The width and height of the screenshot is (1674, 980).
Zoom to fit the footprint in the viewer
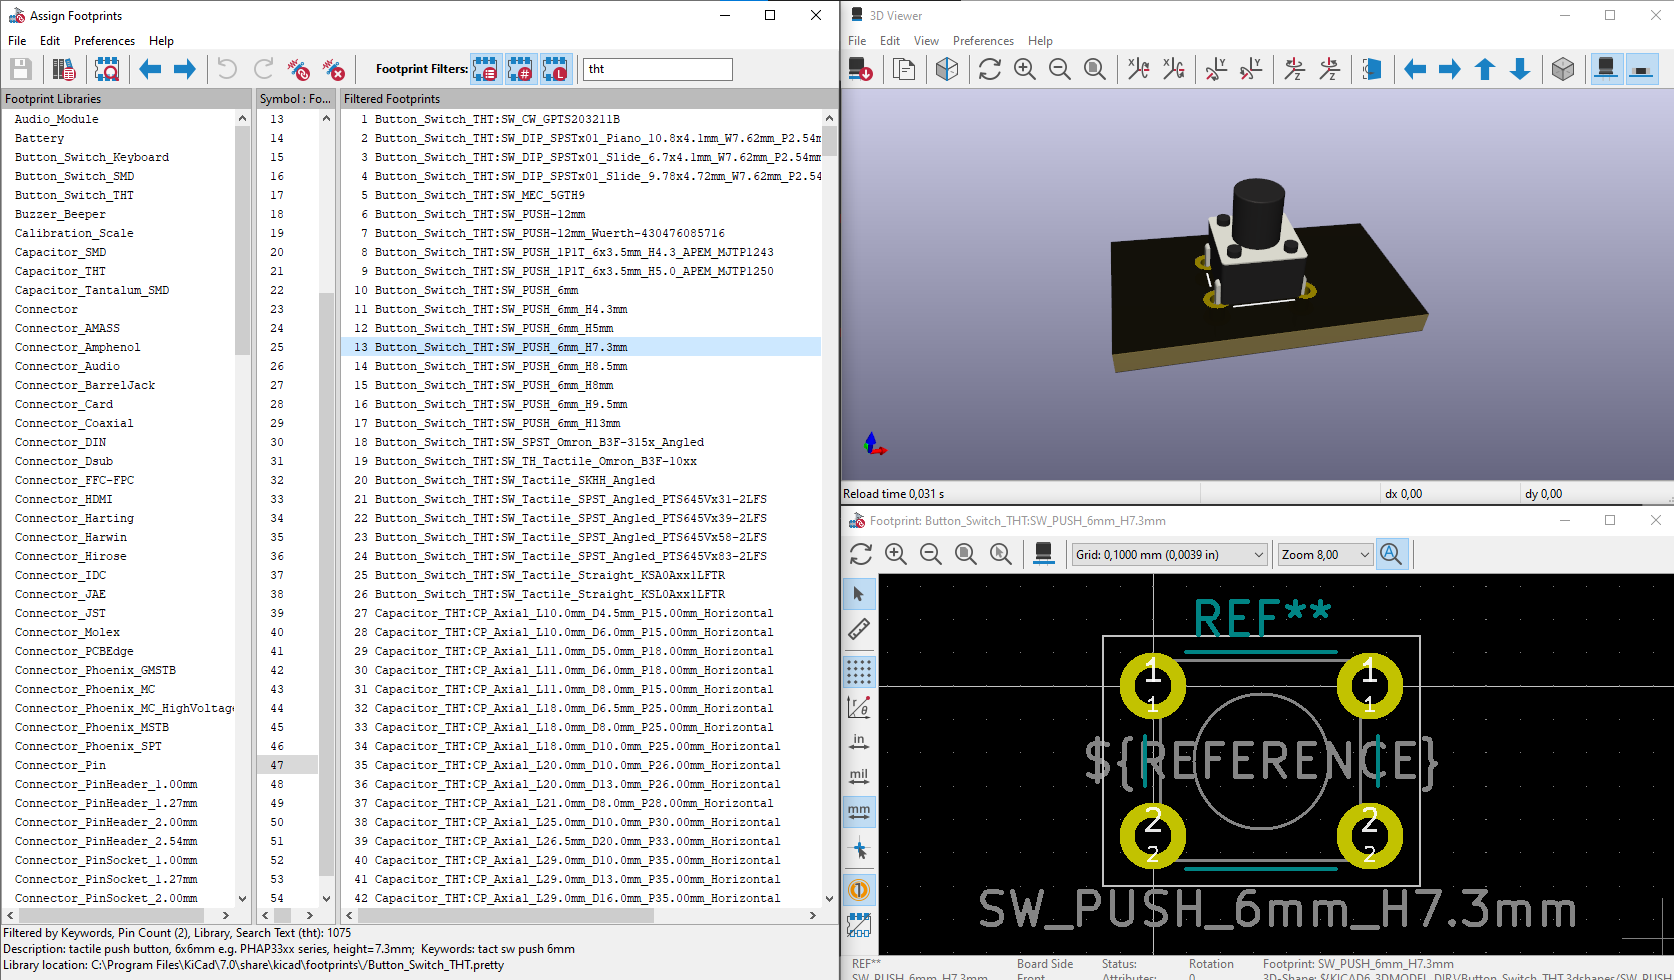pos(966,554)
